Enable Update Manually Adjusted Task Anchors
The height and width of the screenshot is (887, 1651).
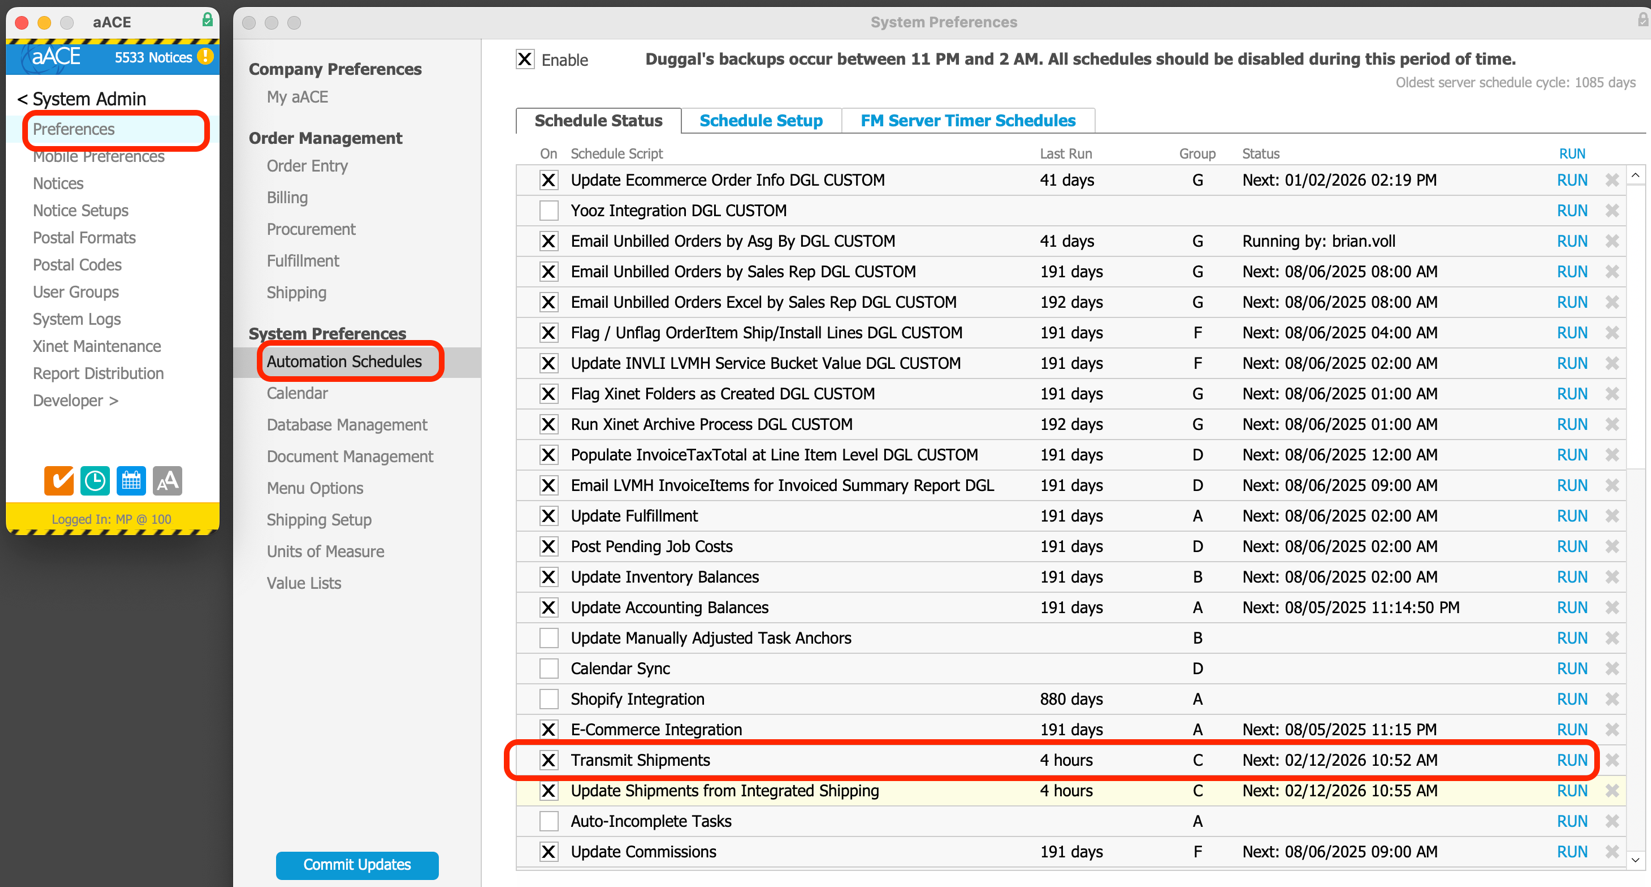(x=549, y=638)
